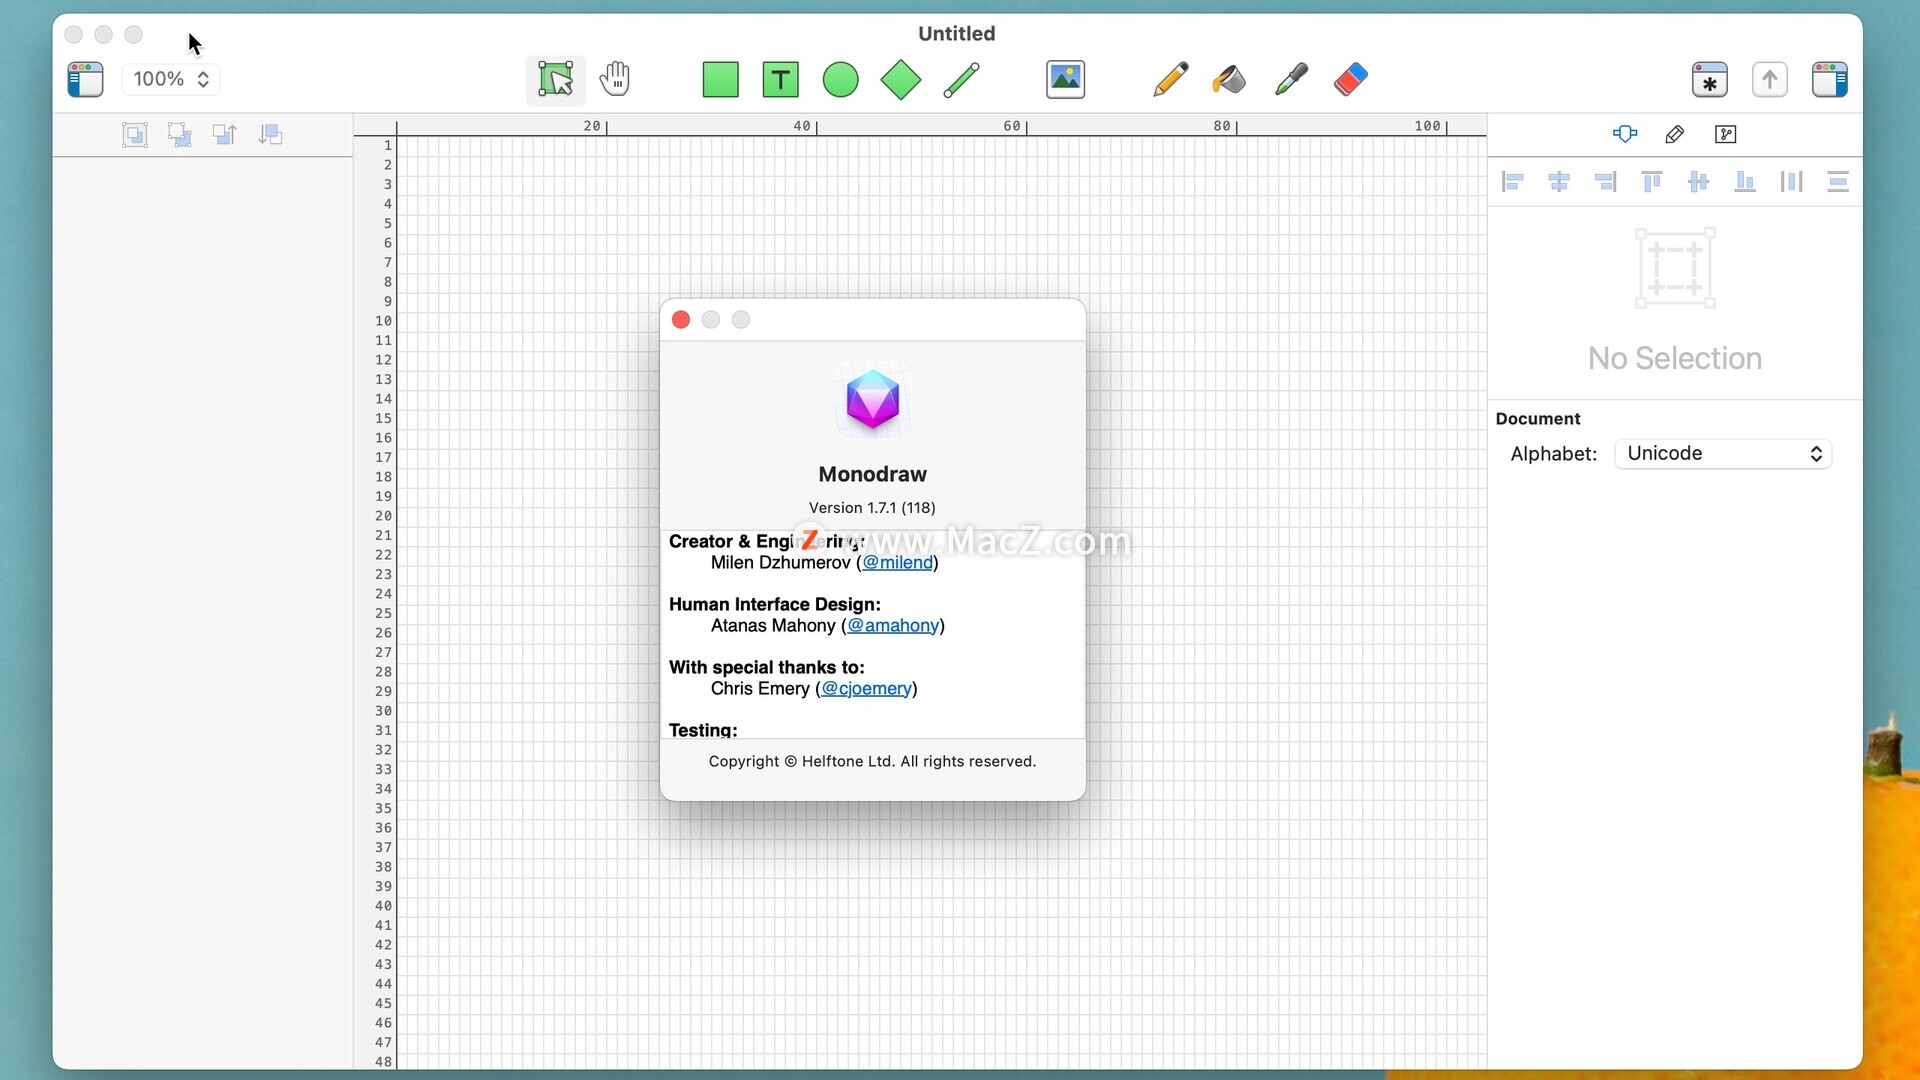
Task: Click the 40 mark on horizontal ruler
Action: pos(802,126)
